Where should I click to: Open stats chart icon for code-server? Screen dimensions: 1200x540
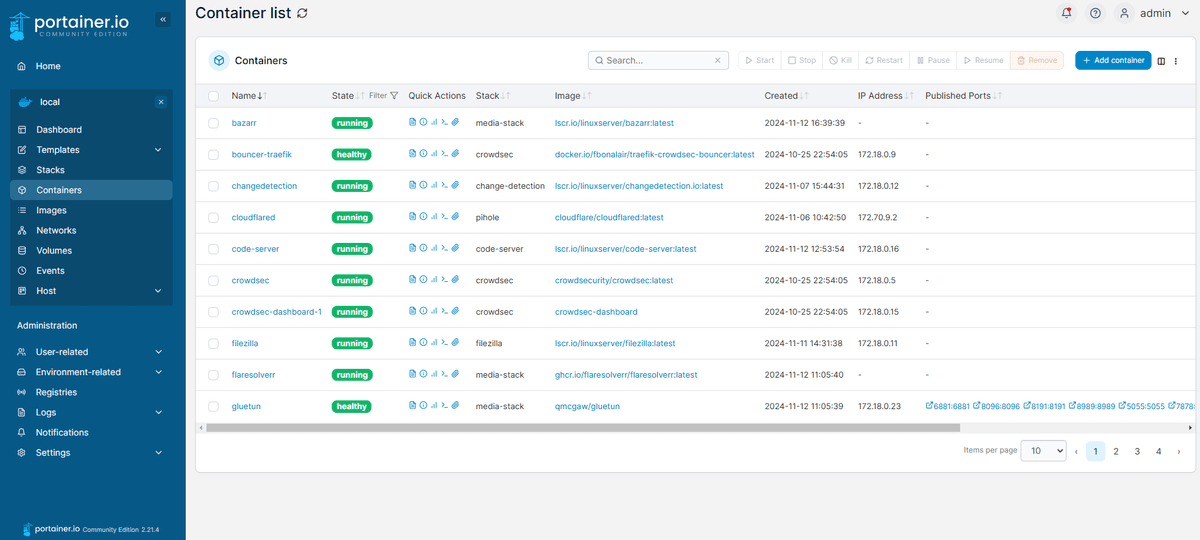[x=434, y=249]
